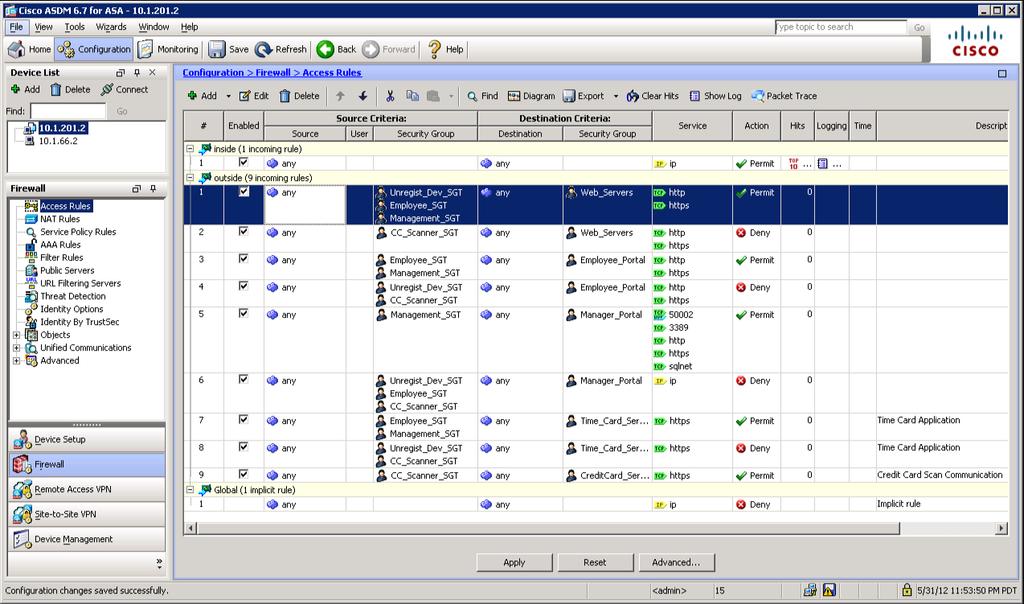Open Device Management section
This screenshot has height=604, width=1024.
click(87, 539)
